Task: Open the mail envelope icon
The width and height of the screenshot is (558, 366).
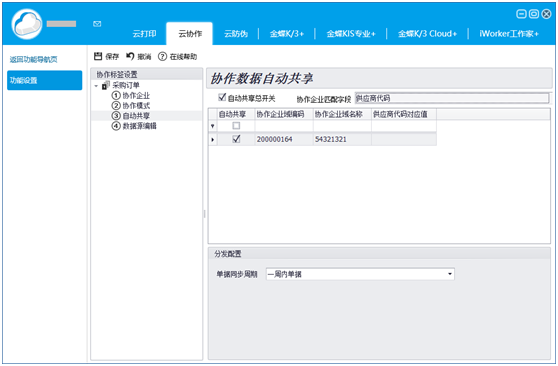Action: coord(97,24)
